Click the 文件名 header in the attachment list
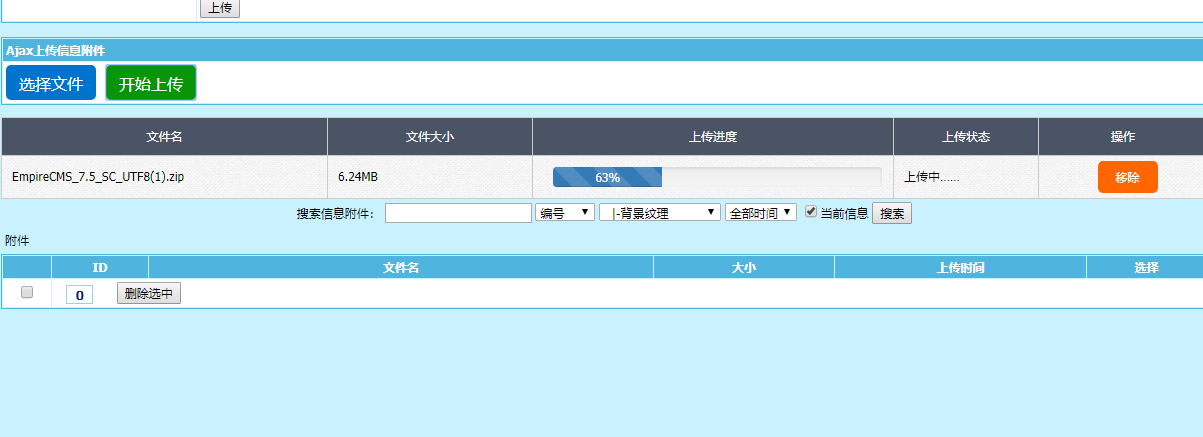This screenshot has height=437, width=1203. click(401, 267)
